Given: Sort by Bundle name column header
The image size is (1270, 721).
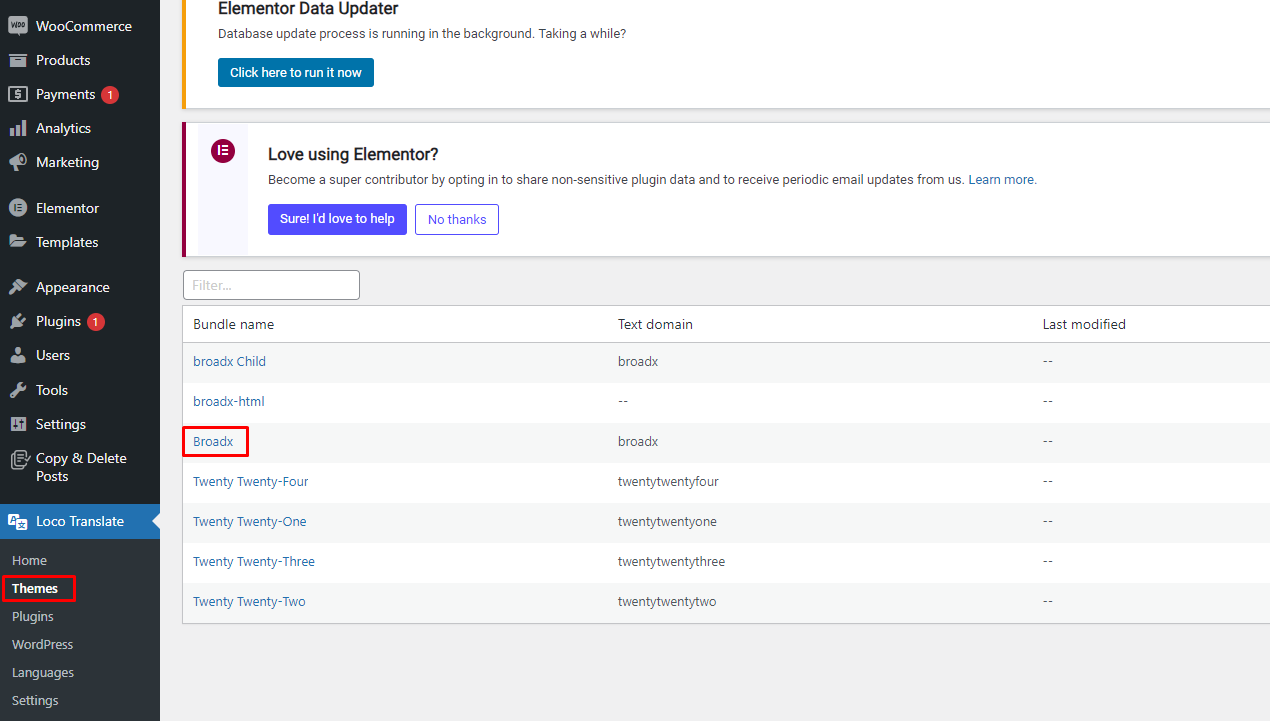Looking at the screenshot, I should pos(233,324).
